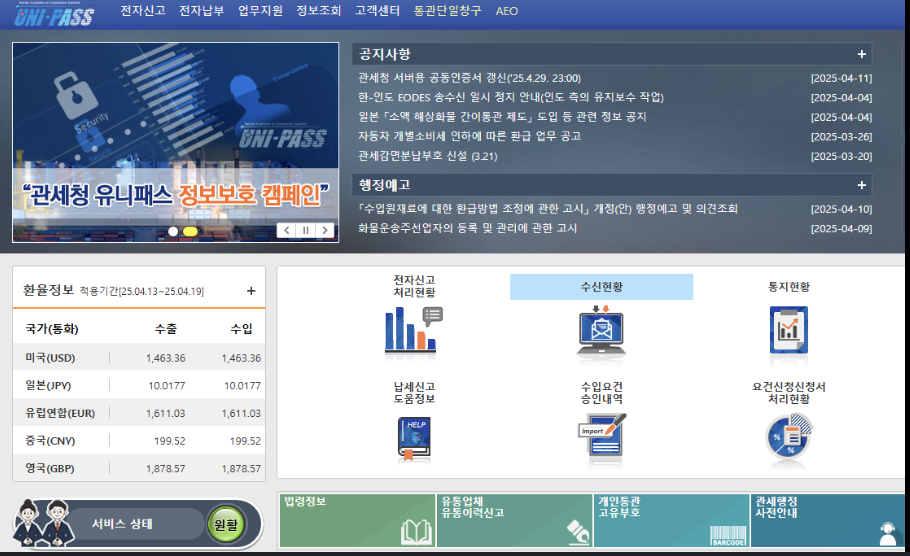Screen dimensions: 910x556
Task: Open the 전자신고 처리현황 bar chart icon
Action: 414,330
